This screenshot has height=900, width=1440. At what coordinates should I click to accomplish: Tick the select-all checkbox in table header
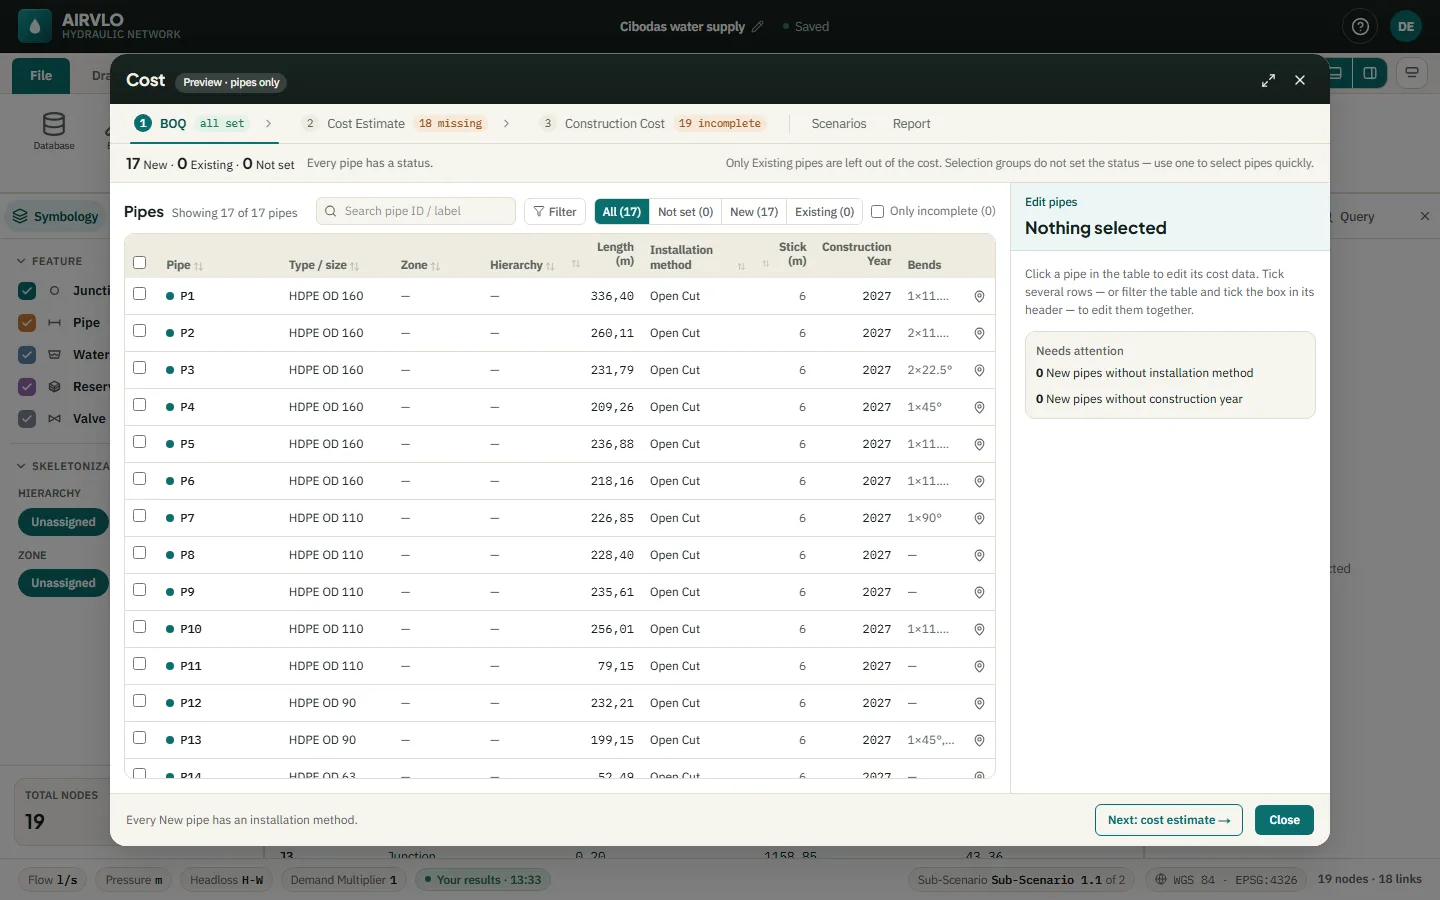pos(140,263)
